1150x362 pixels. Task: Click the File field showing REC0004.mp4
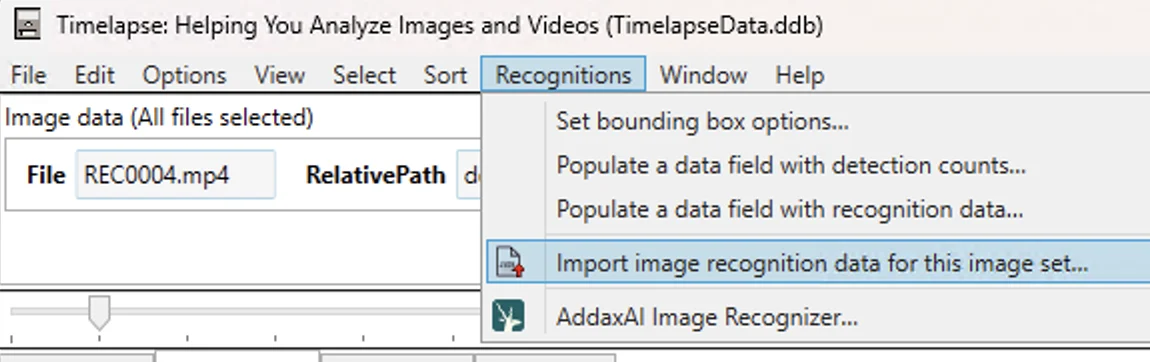click(x=175, y=174)
